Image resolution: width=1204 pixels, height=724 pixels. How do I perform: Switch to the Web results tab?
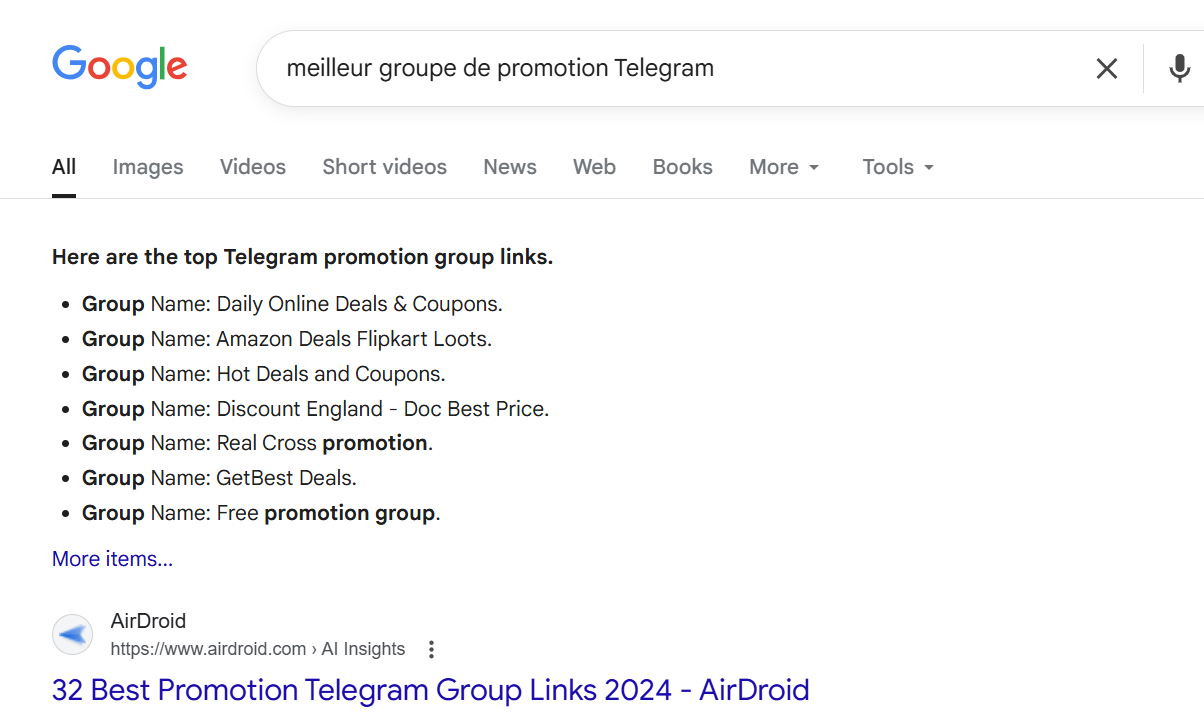pos(594,167)
